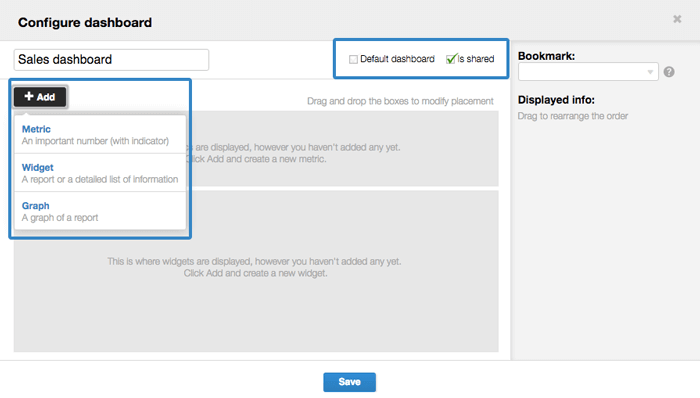This screenshot has height=398, width=700.
Task: Click the Save button
Action: (x=350, y=382)
